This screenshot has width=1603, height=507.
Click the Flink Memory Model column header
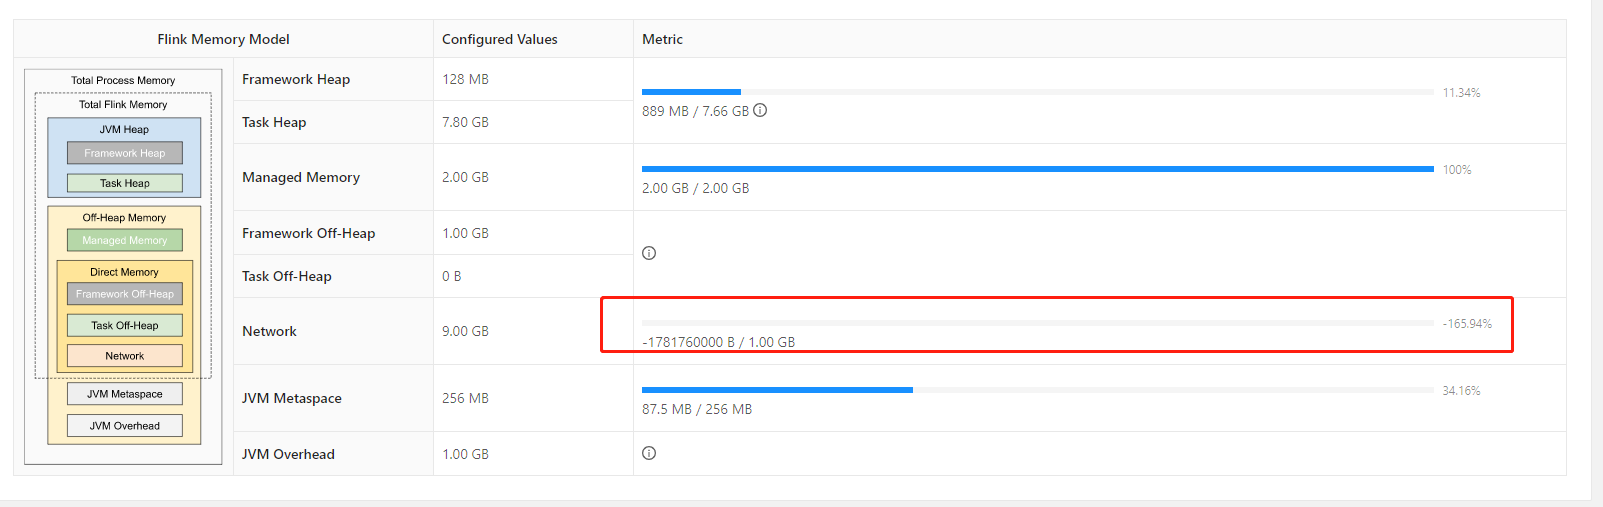coord(223,39)
